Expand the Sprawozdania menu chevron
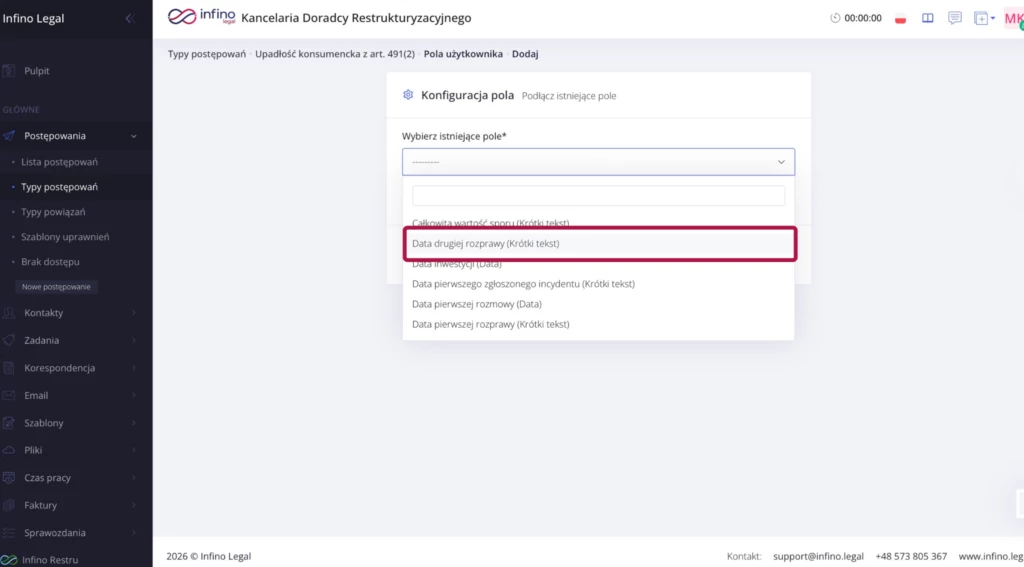 point(134,532)
